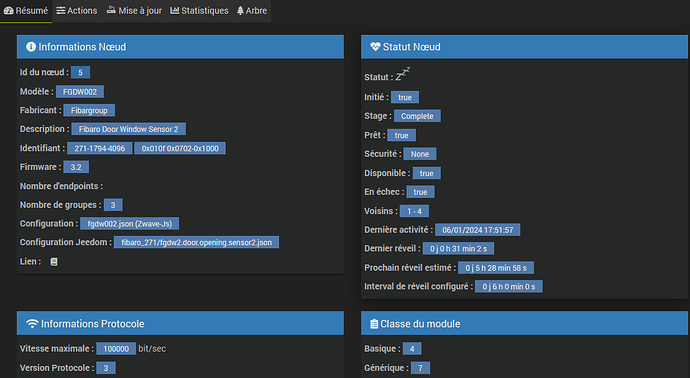Click the heartbeat icon in Statut Nœud header
Viewport: 690px width, 378px height.
(x=375, y=47)
